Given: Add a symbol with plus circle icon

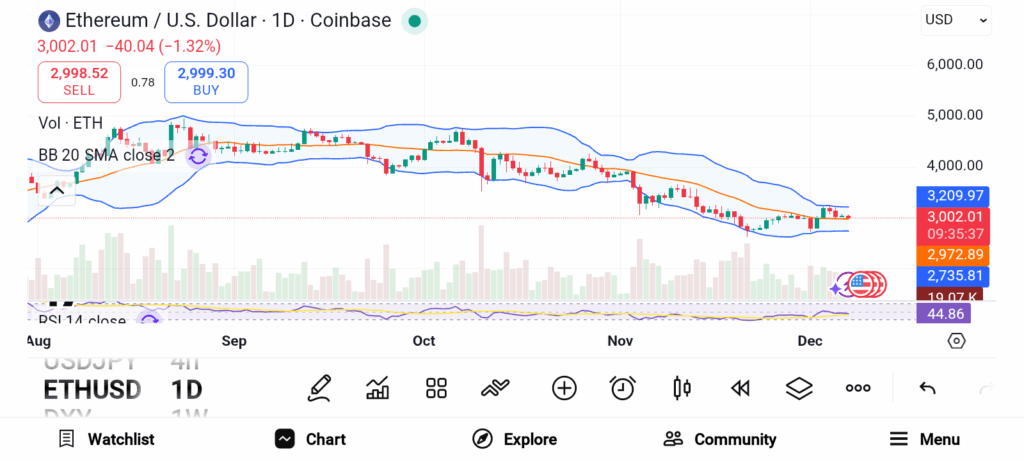Looking at the screenshot, I should pos(564,388).
